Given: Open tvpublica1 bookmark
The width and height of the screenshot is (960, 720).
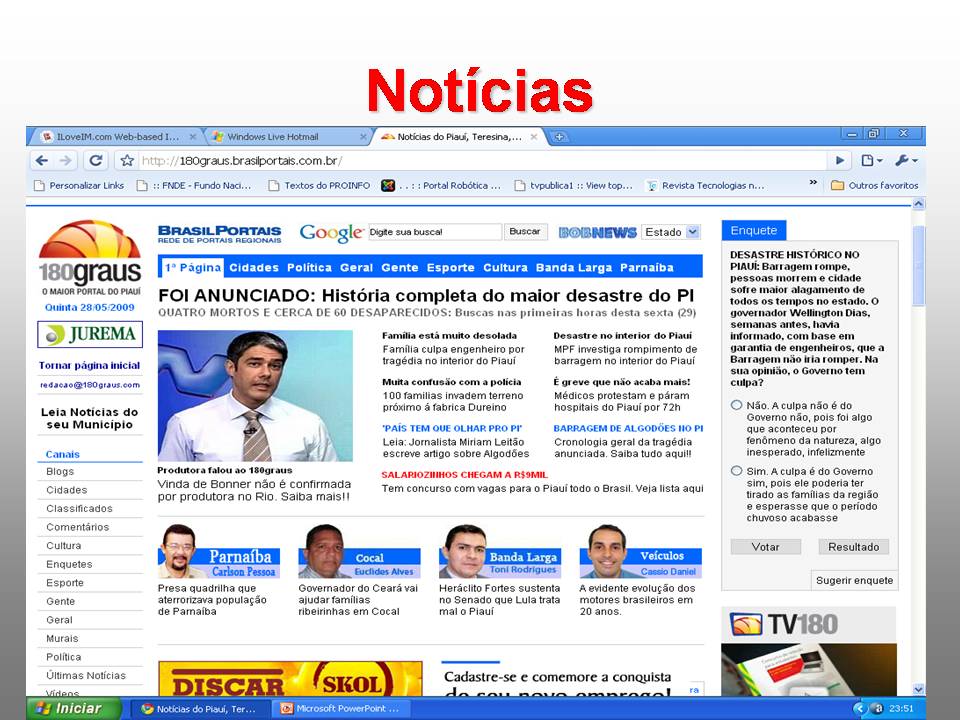Looking at the screenshot, I should pos(574,186).
